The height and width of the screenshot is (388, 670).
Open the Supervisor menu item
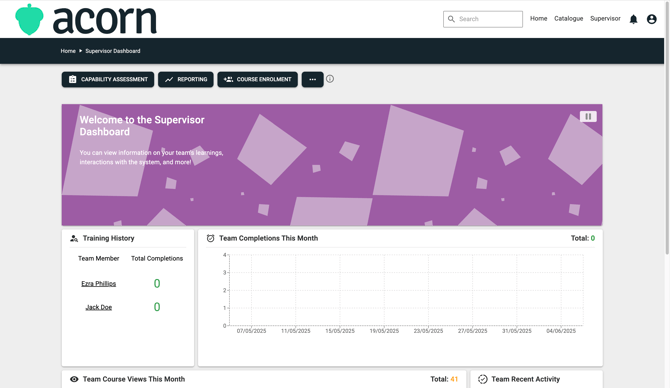605,19
